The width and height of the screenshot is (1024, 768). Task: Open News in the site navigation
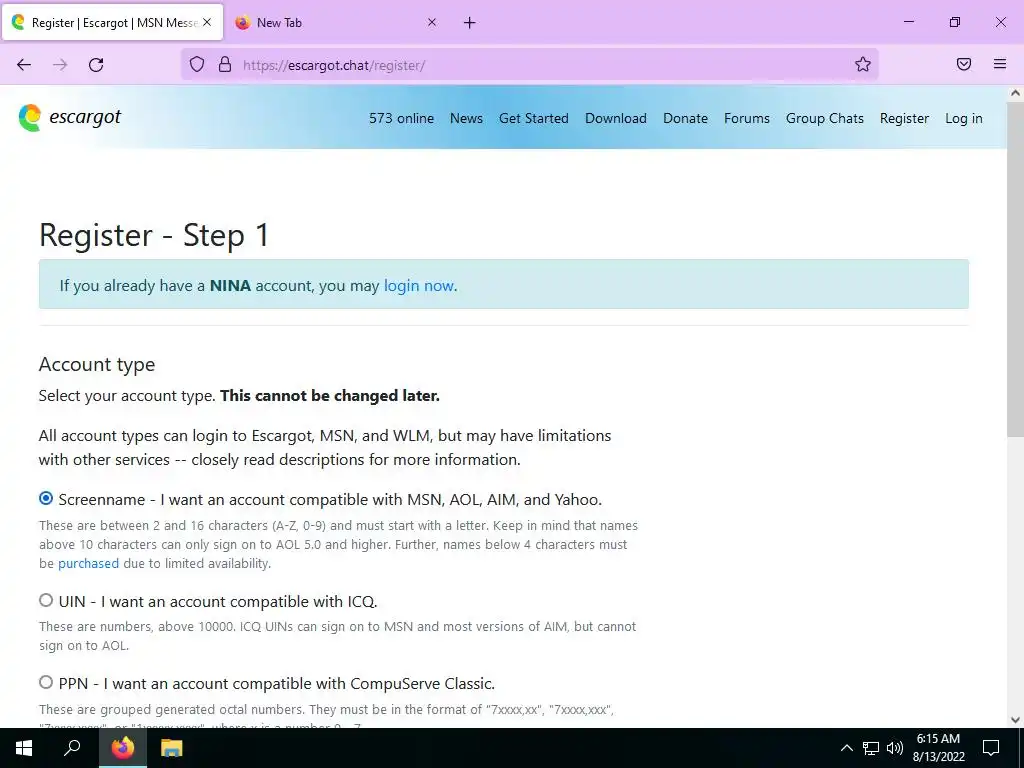[466, 118]
